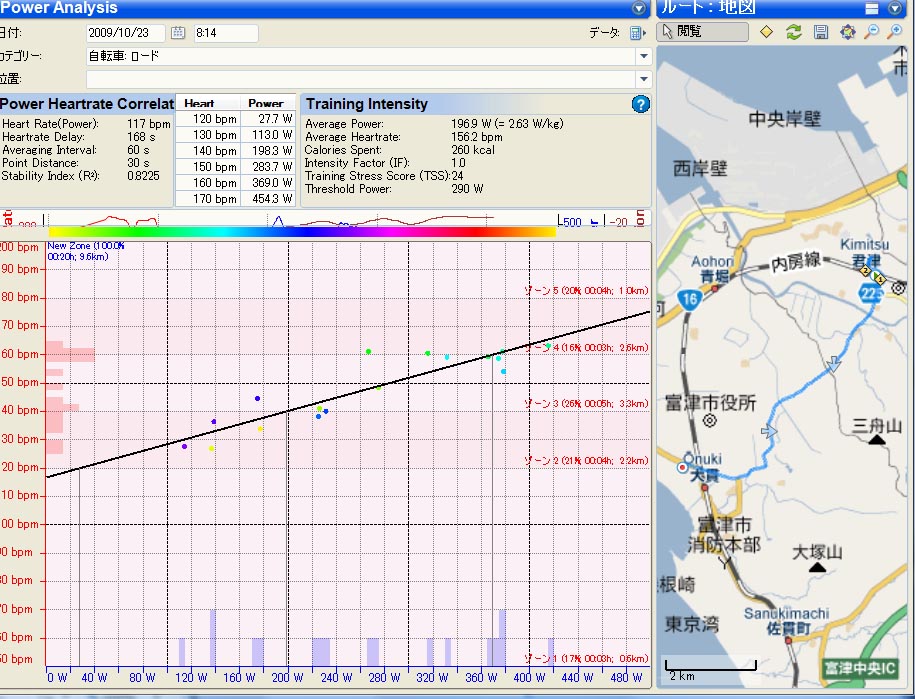Expand the category dropdown showing 自転車: ロード

click(643, 56)
